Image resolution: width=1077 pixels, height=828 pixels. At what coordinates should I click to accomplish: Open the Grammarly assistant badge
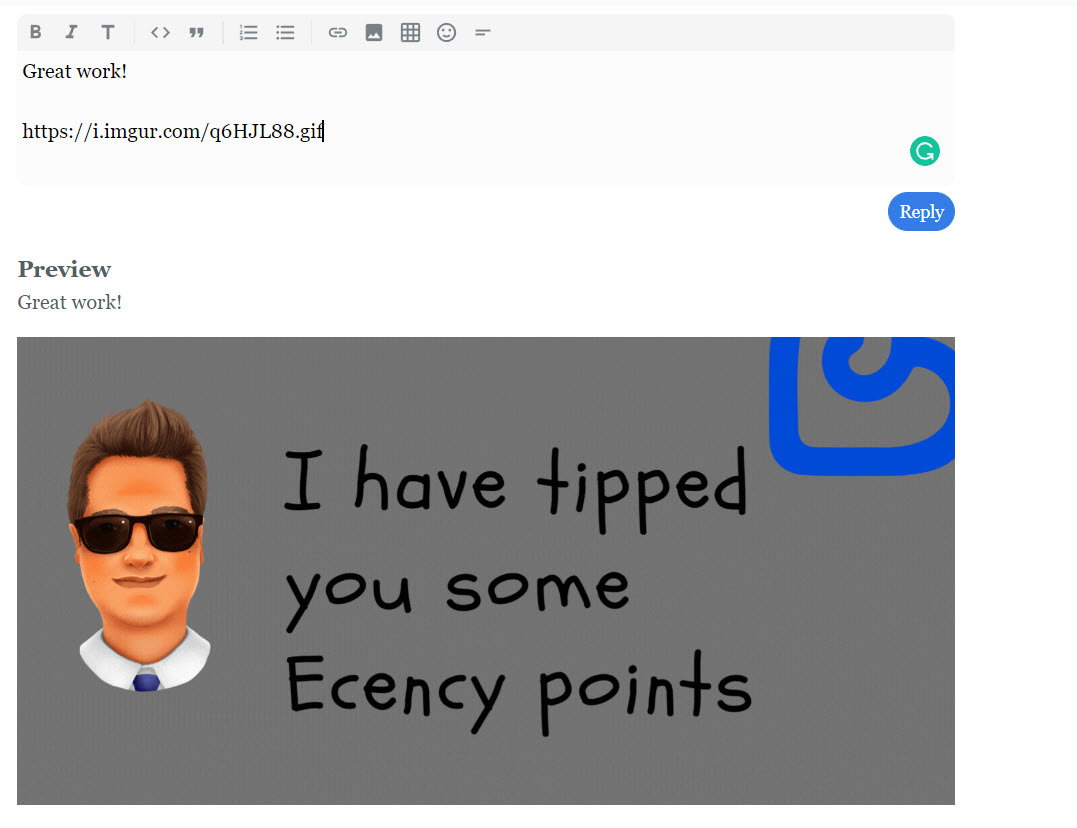925,151
